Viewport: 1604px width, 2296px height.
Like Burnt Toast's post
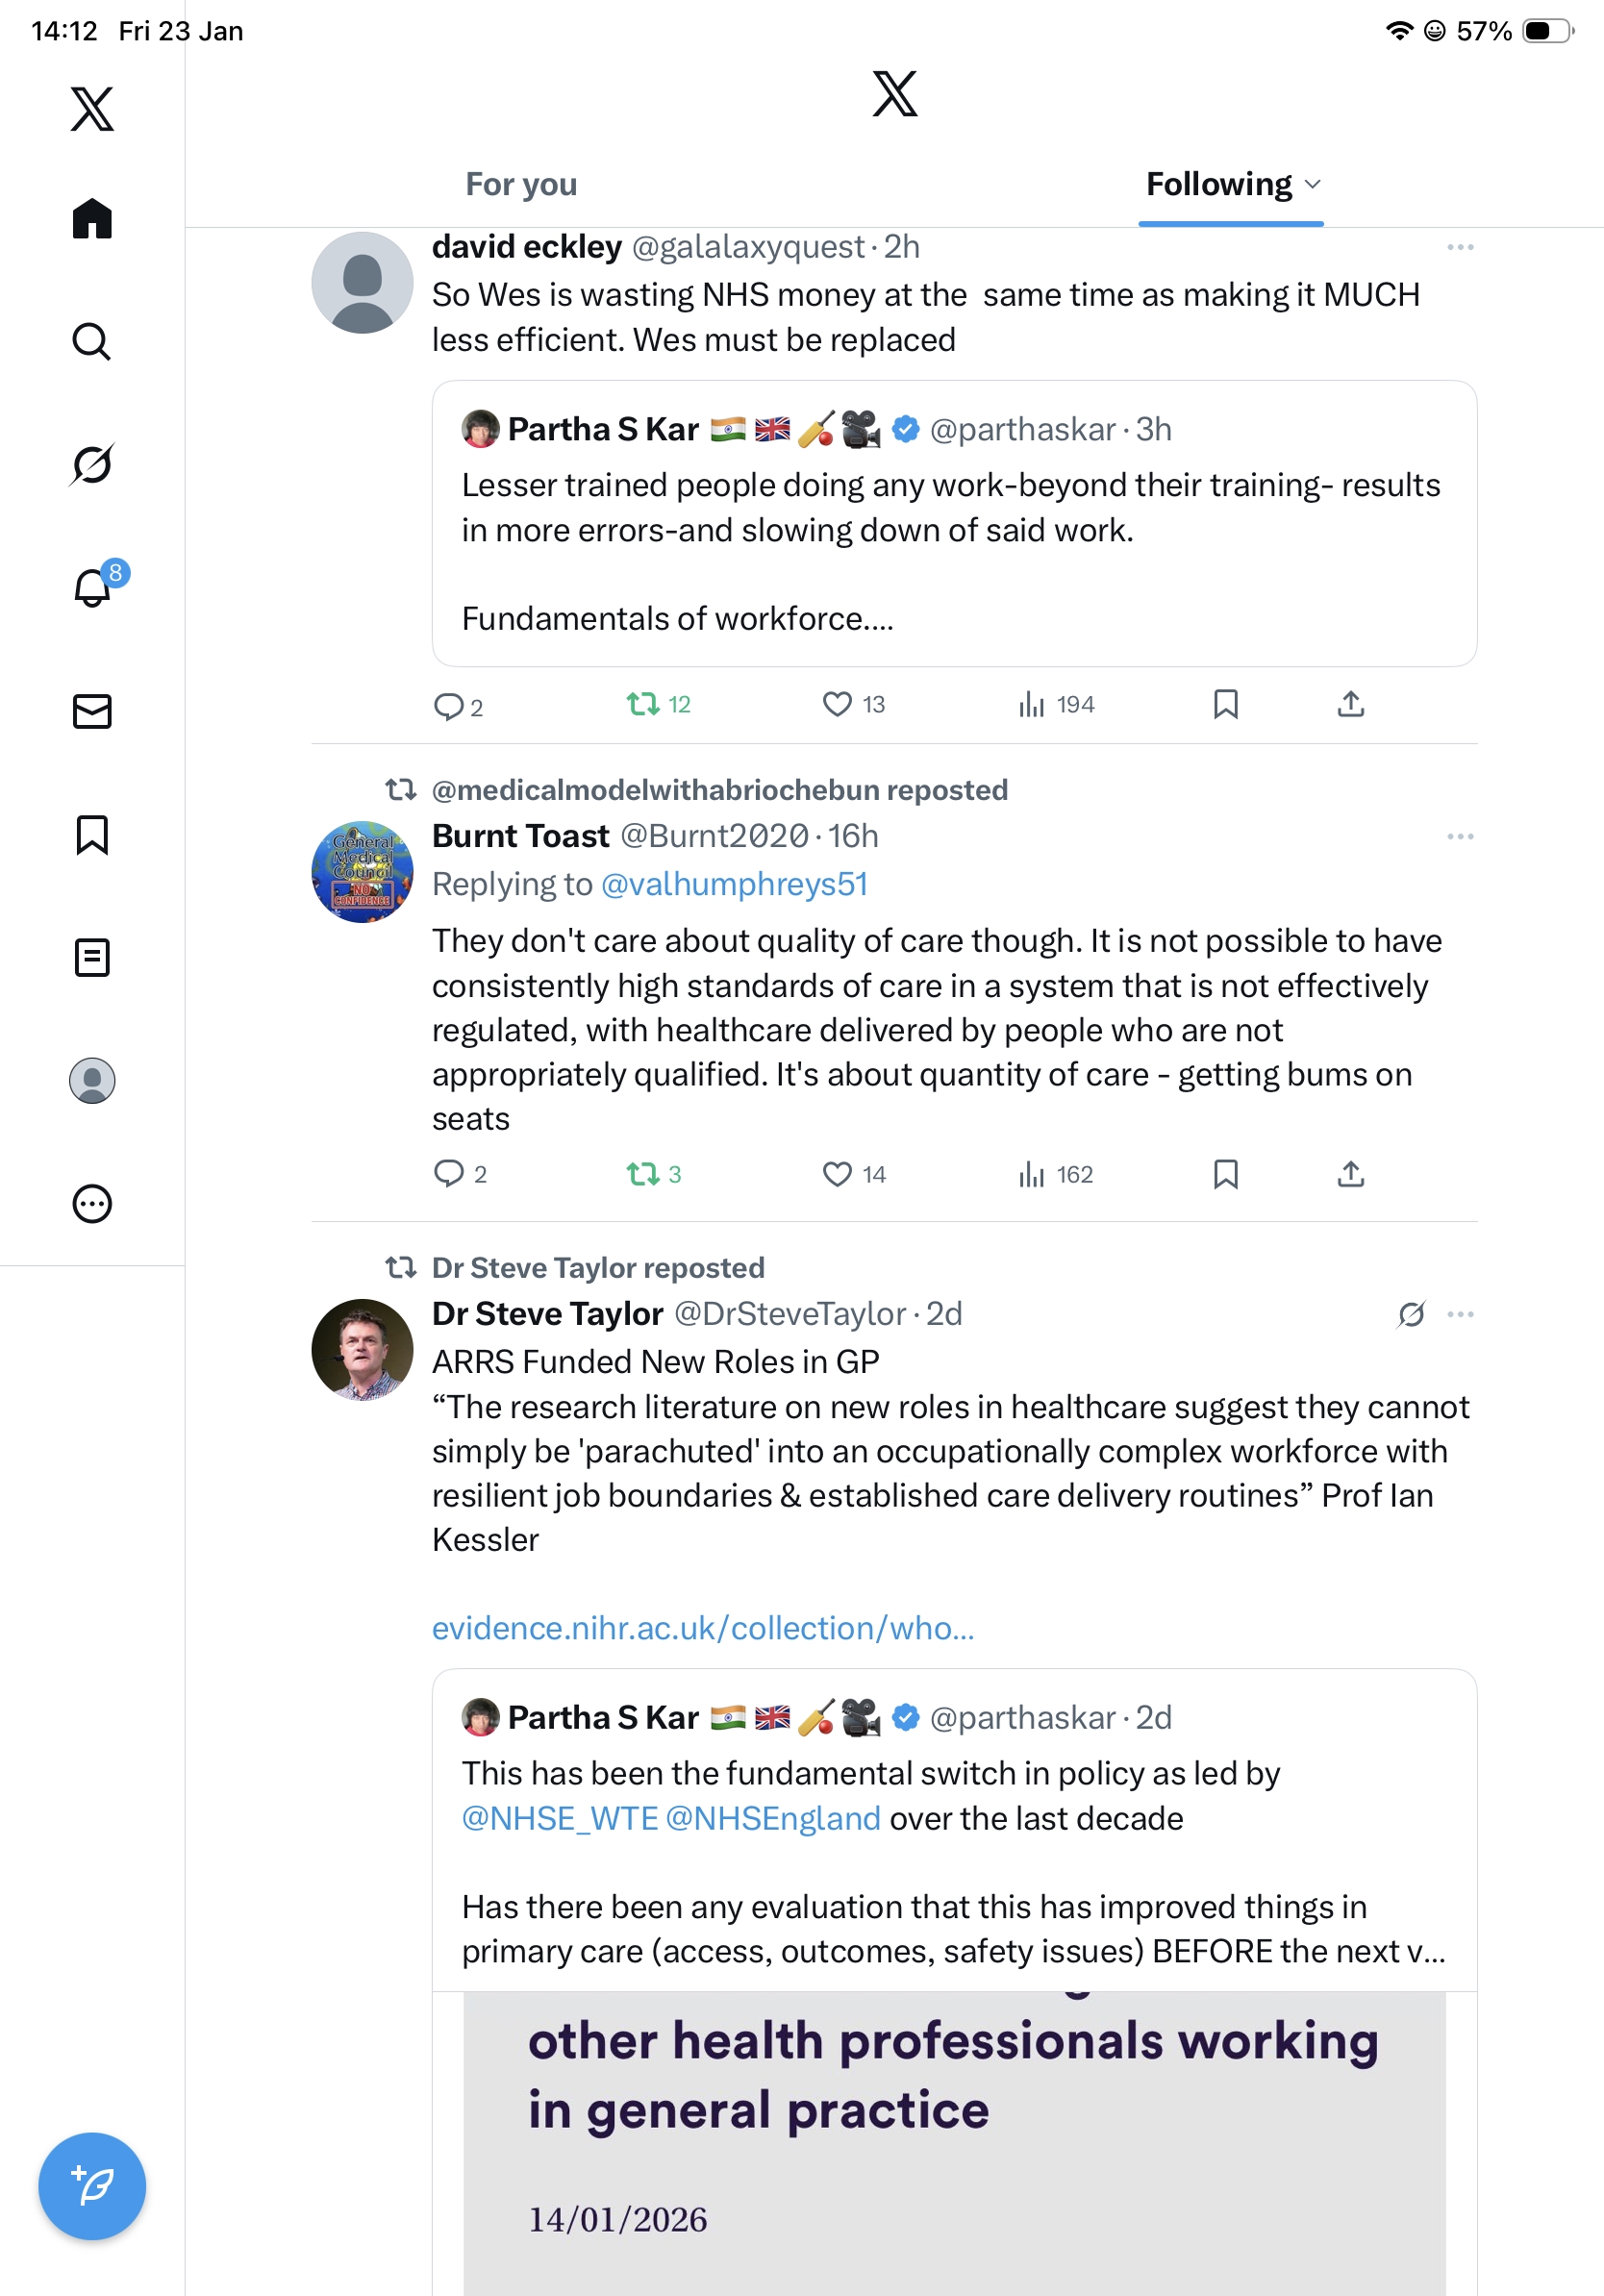837,1173
